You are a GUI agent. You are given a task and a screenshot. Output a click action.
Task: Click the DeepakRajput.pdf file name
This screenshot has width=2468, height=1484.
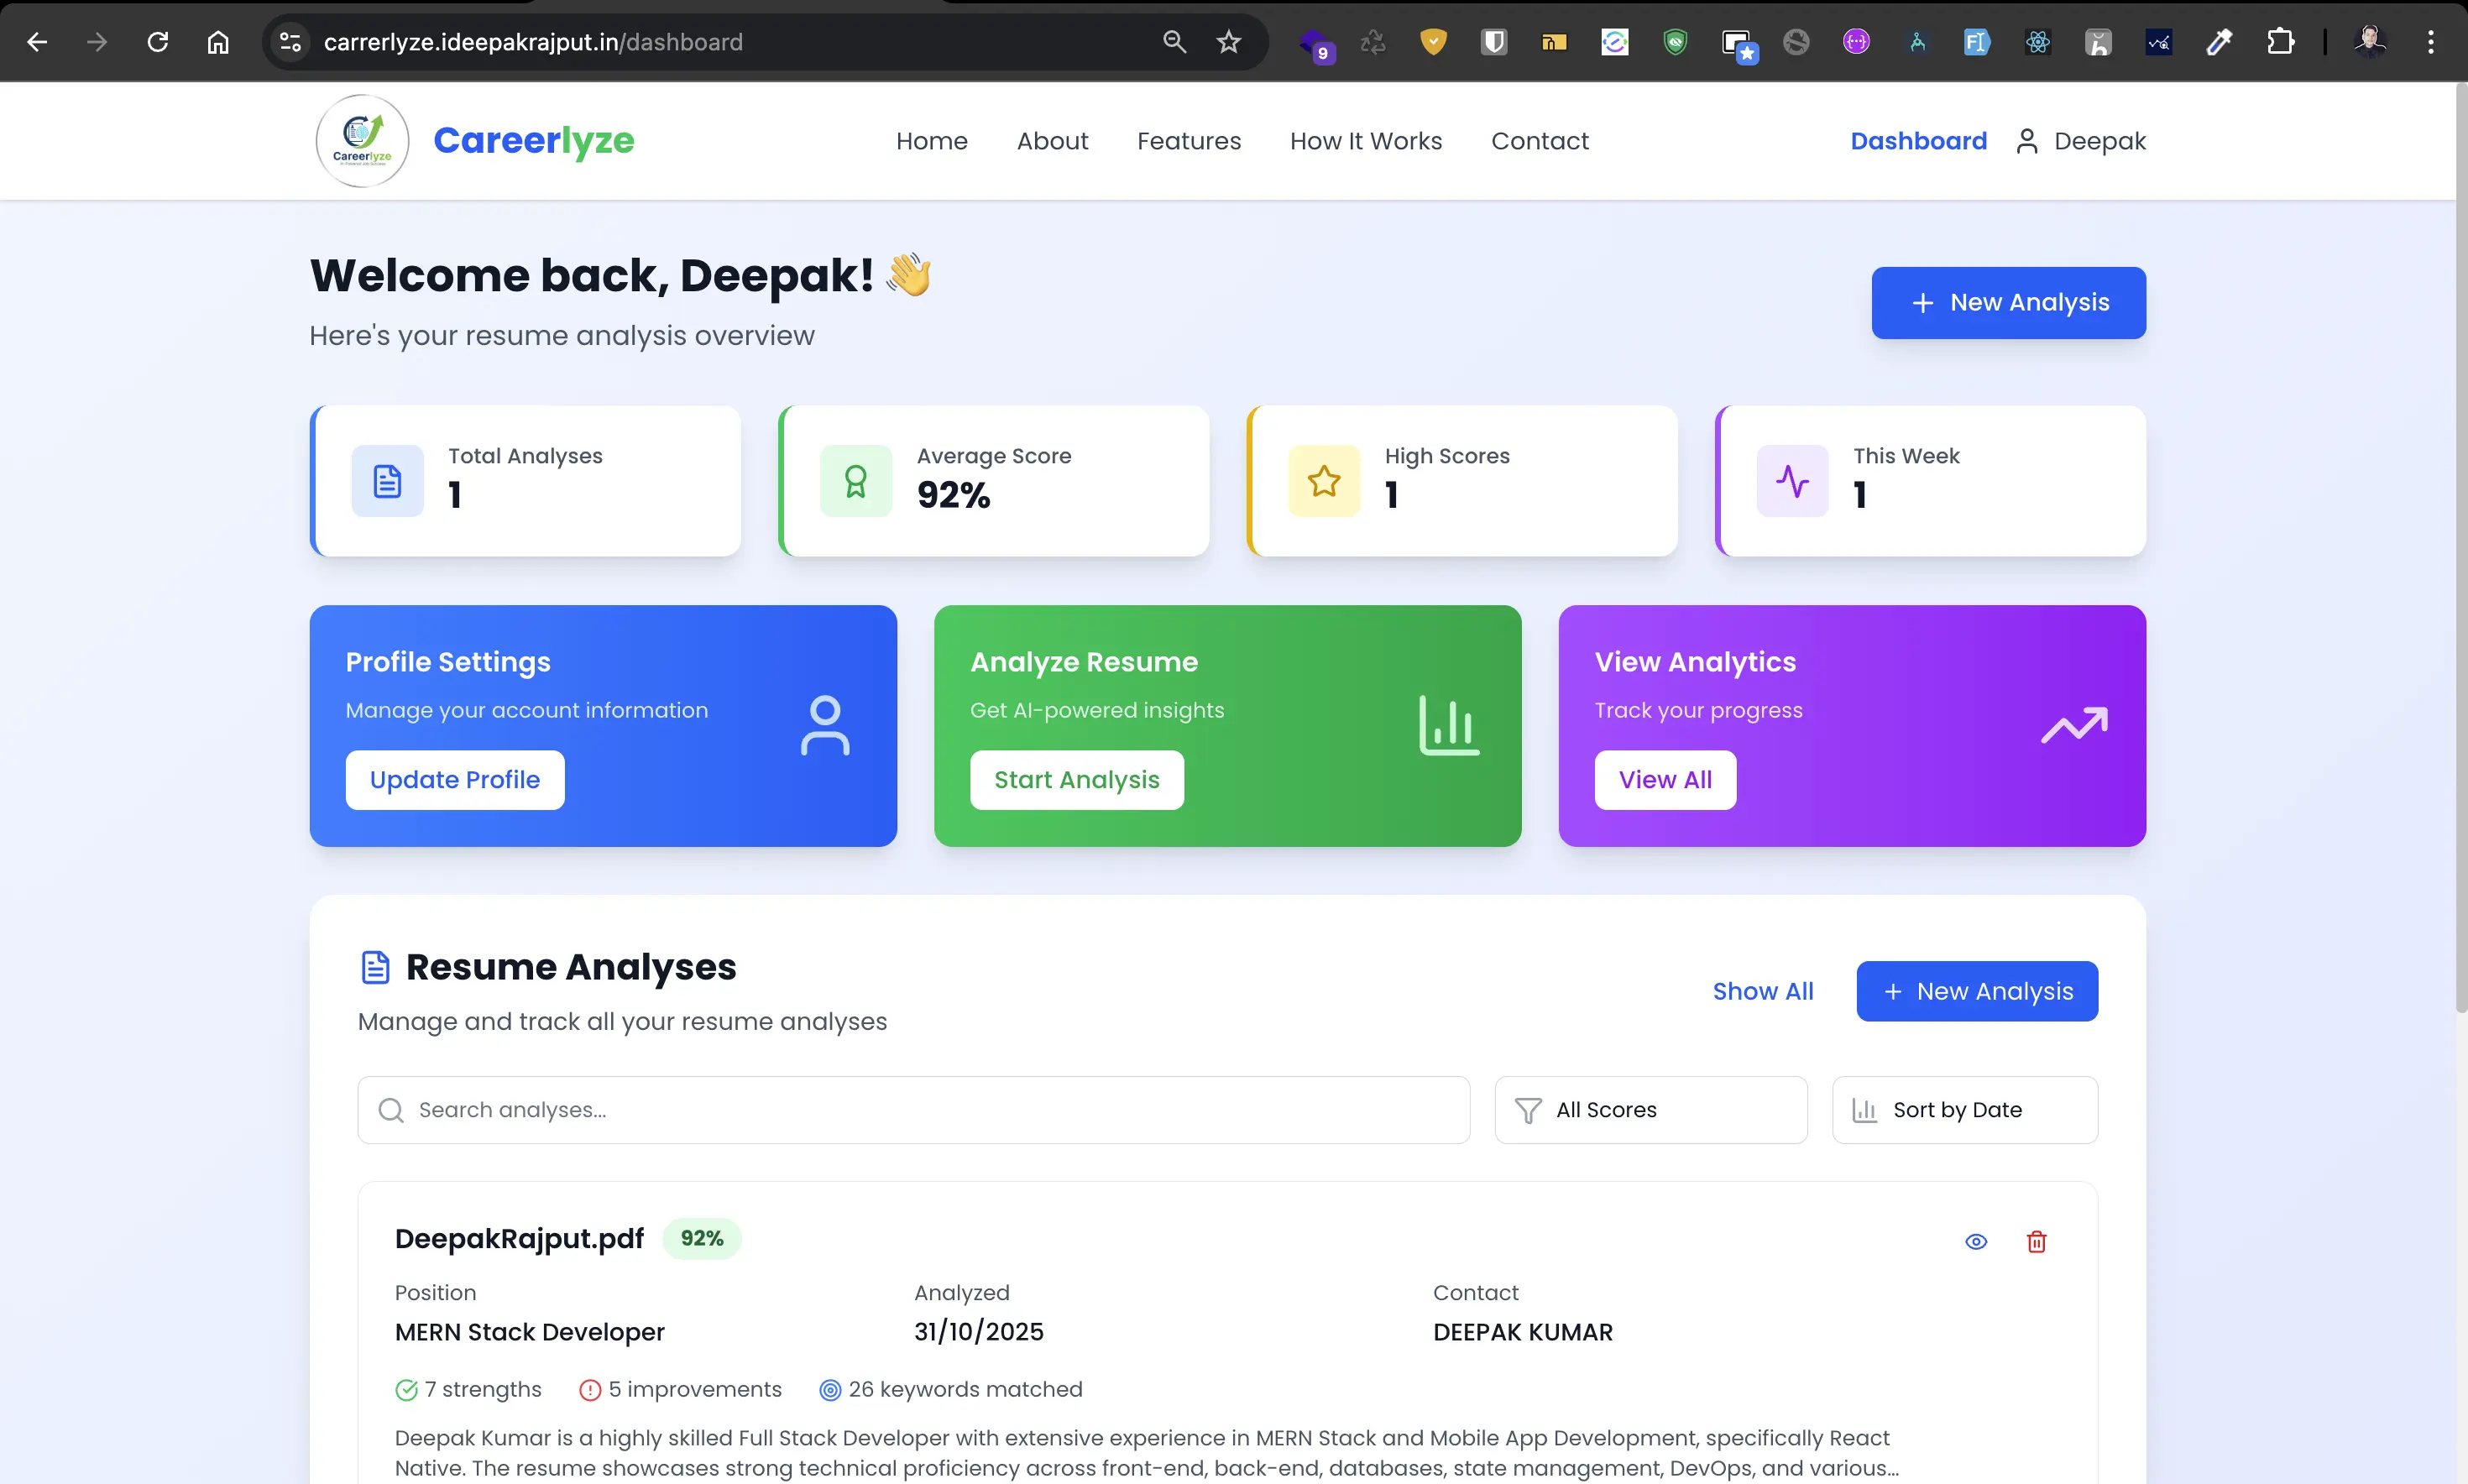519,1239
